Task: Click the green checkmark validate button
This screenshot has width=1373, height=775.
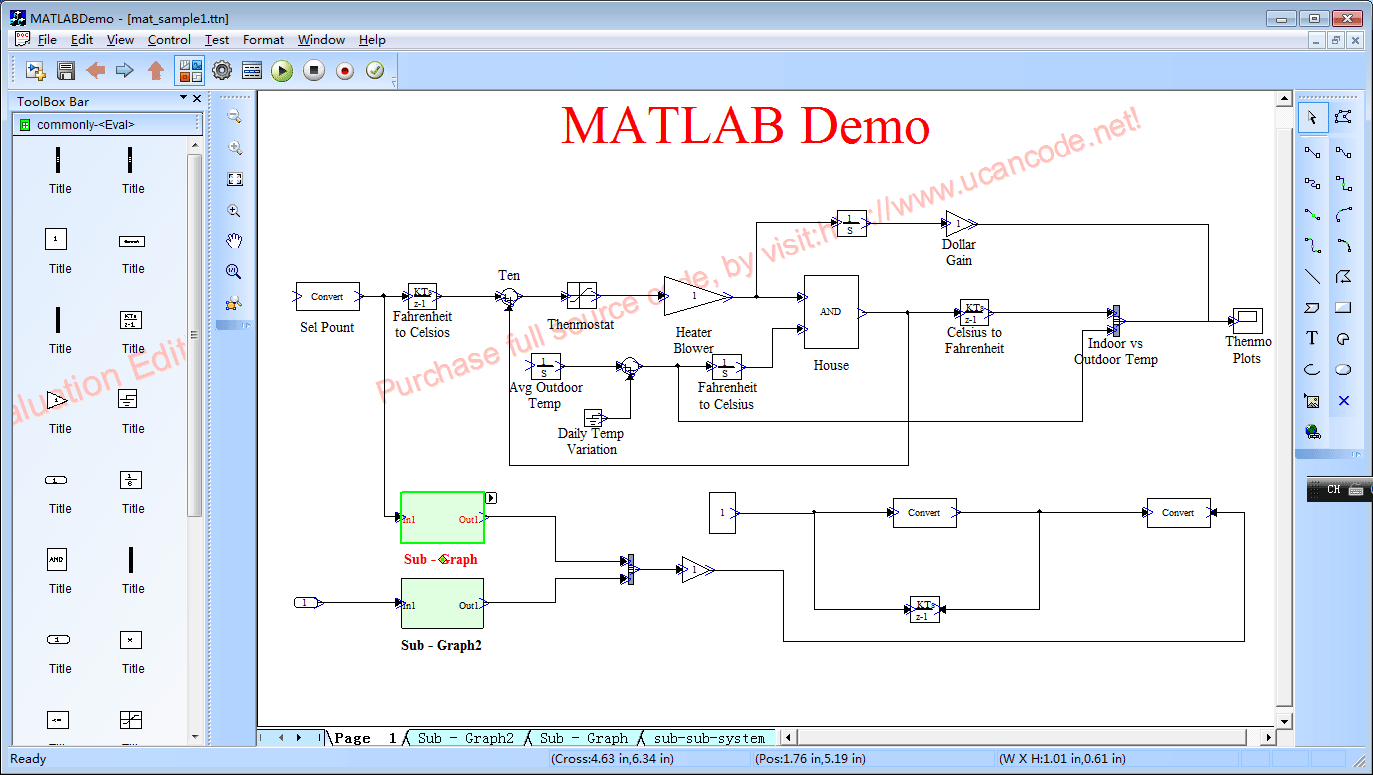Action: click(x=375, y=70)
